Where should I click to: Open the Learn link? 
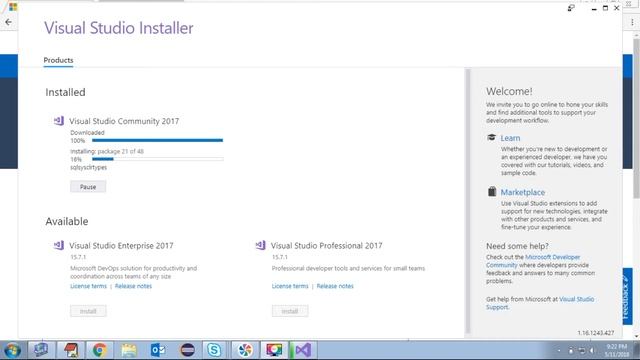point(510,138)
